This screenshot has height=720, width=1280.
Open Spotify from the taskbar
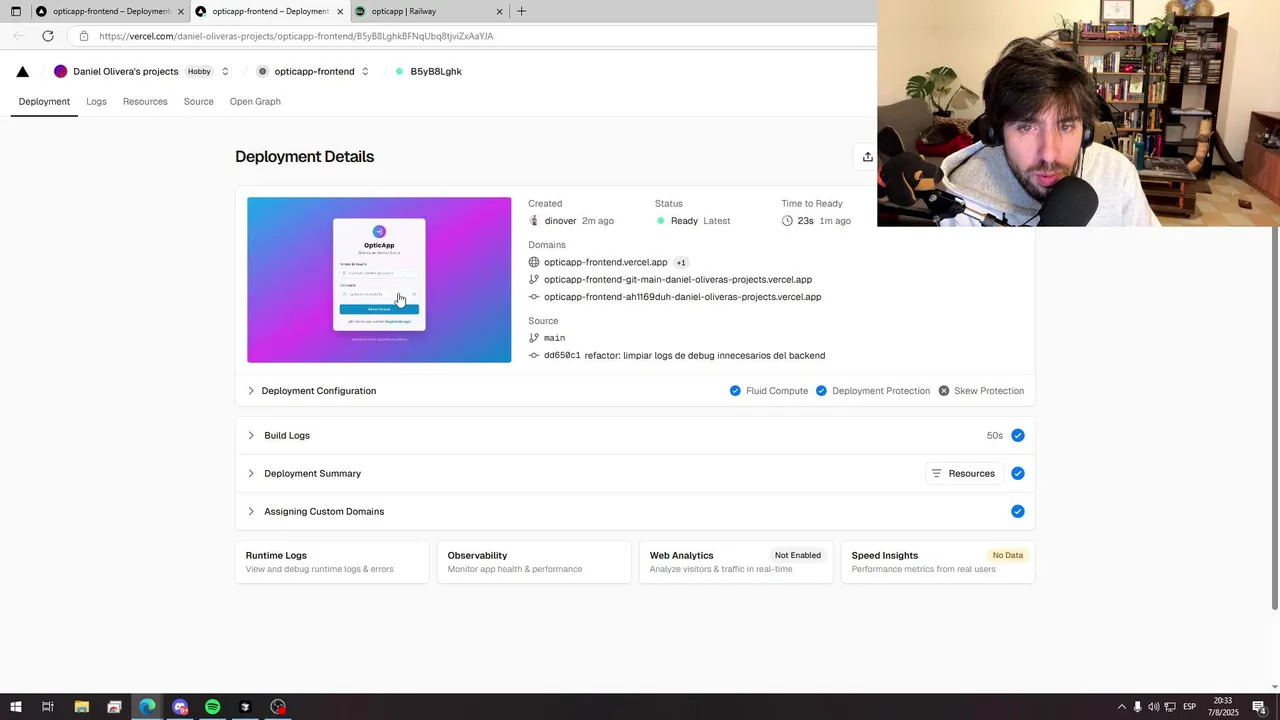[212, 707]
